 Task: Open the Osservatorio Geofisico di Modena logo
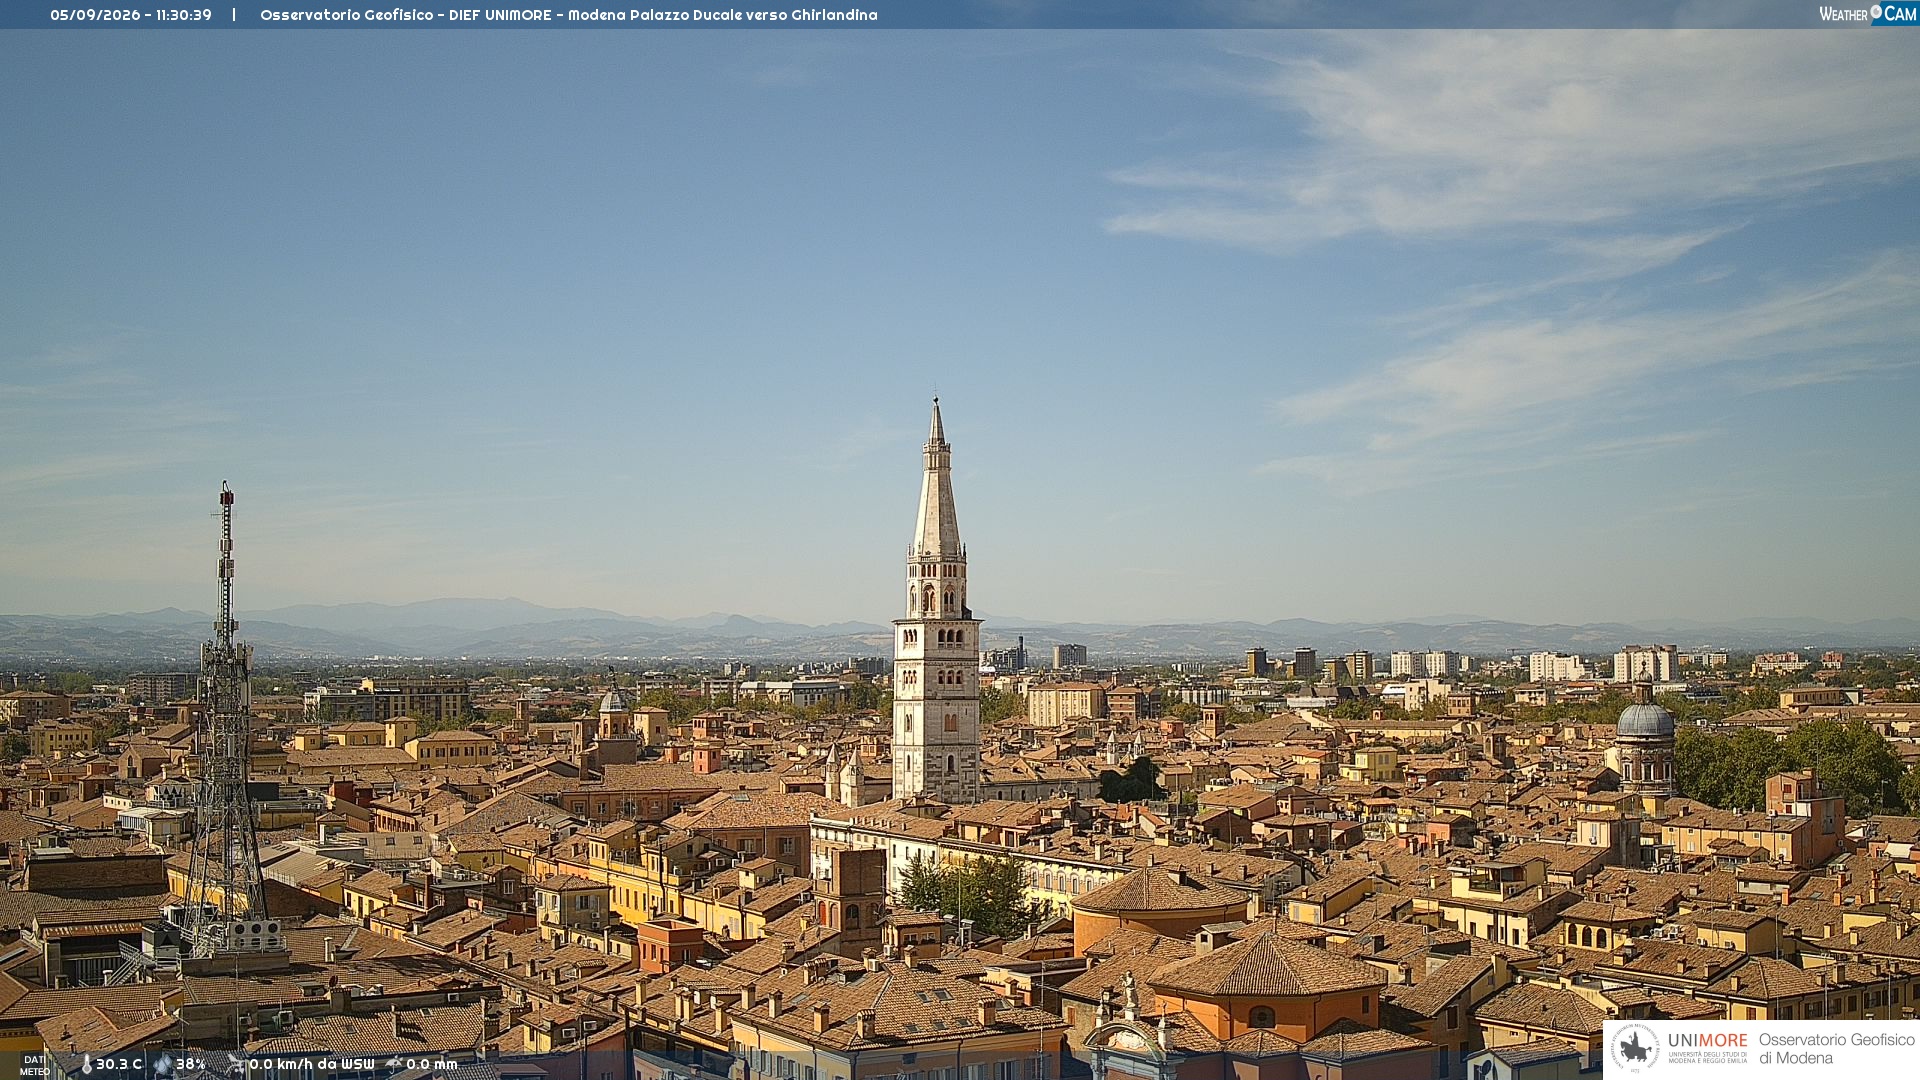(1761, 1049)
